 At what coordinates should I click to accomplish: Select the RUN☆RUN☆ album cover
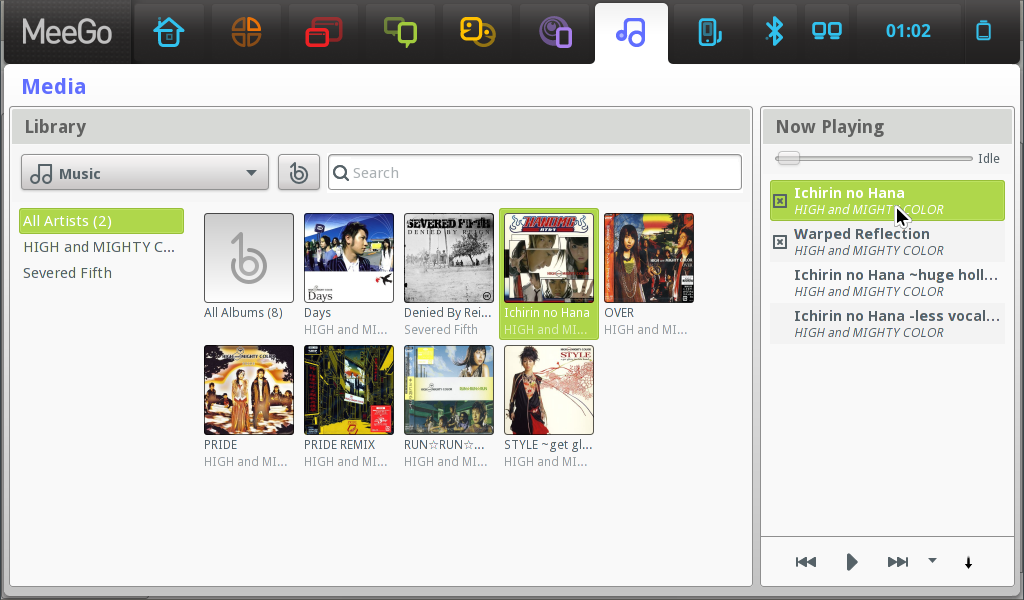[449, 390]
